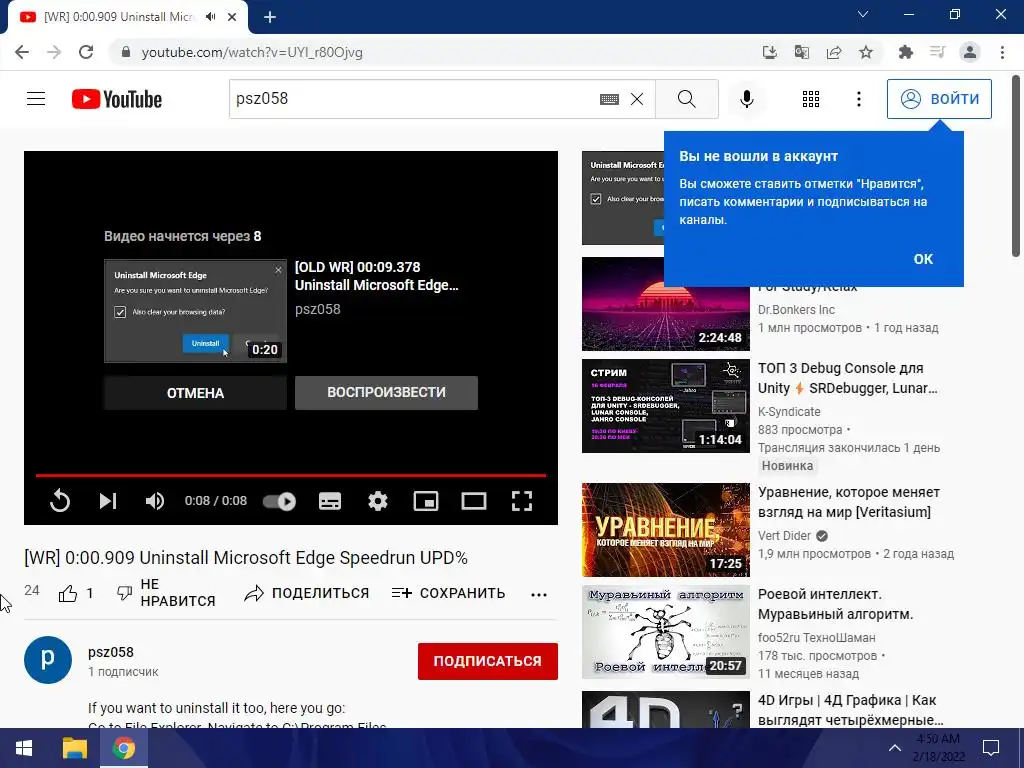Open YouTube settings three-dot menu
This screenshot has height=768, width=1024.
859,99
